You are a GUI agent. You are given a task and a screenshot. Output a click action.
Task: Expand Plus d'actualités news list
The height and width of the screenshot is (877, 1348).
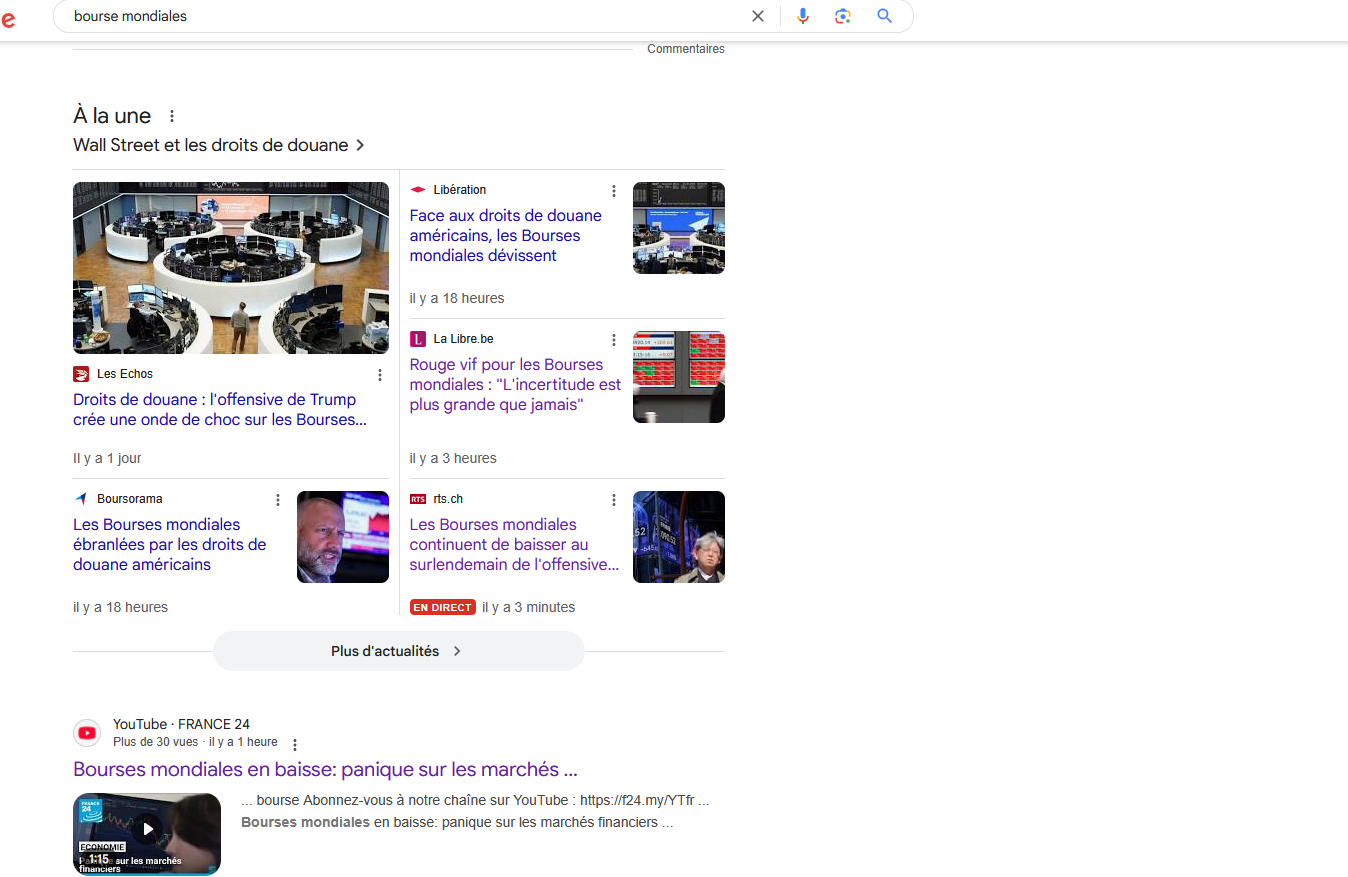[398, 651]
